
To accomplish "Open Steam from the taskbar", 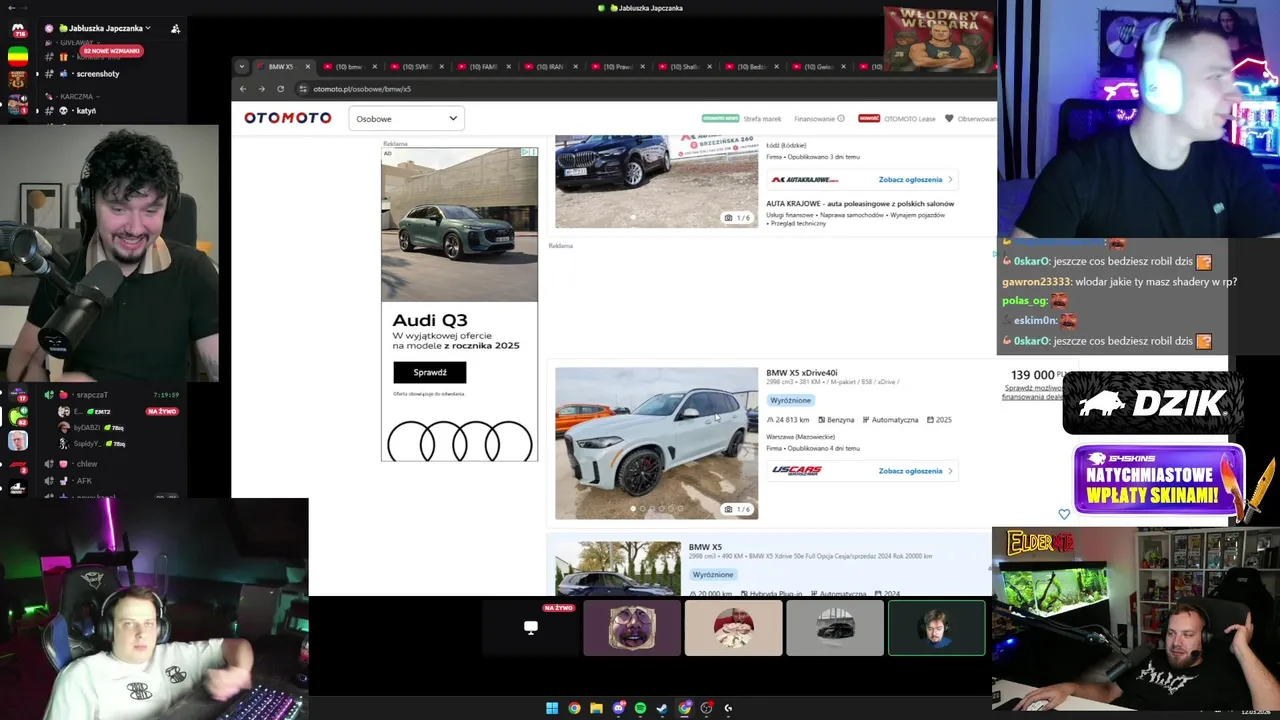I will (662, 708).
